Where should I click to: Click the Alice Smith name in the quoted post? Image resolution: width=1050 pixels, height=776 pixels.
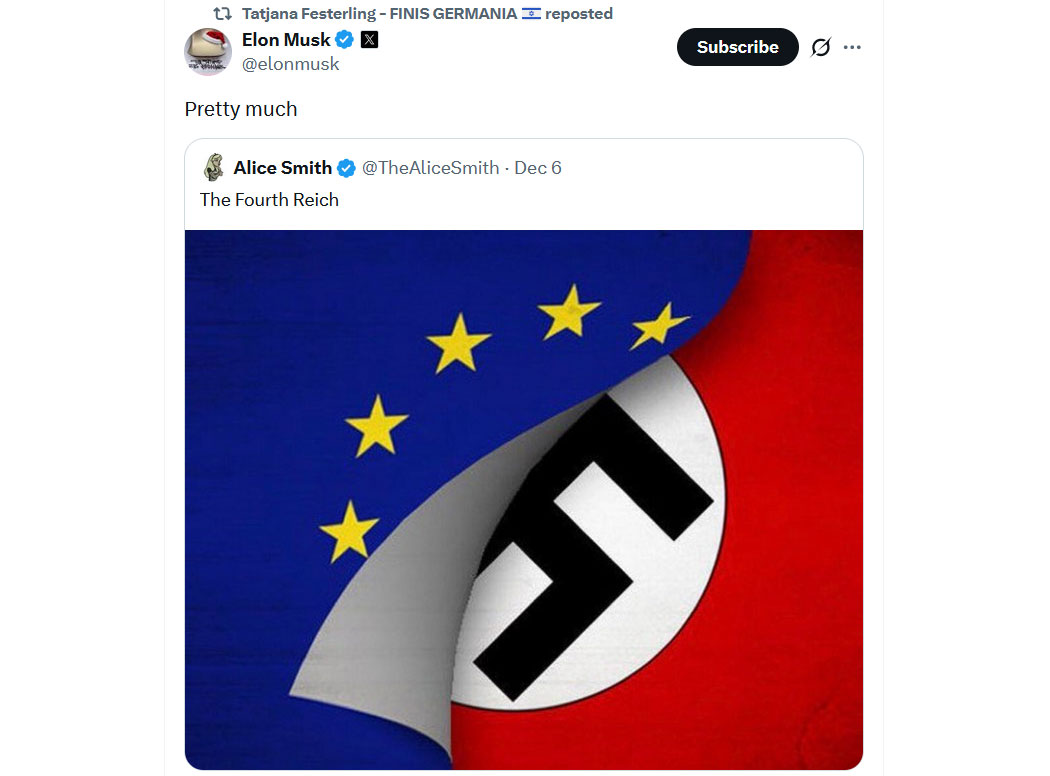pyautogui.click(x=282, y=168)
